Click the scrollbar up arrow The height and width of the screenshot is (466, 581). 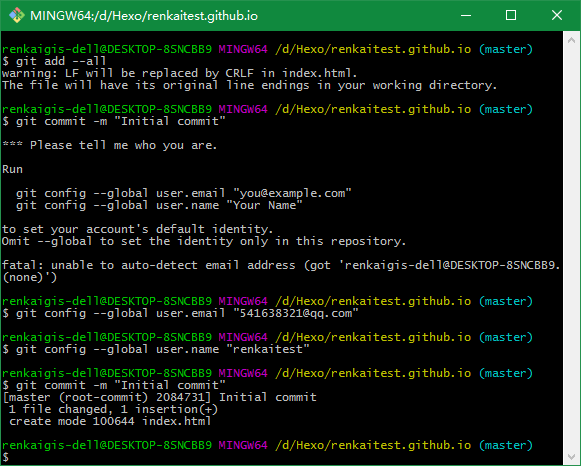[x=571, y=40]
